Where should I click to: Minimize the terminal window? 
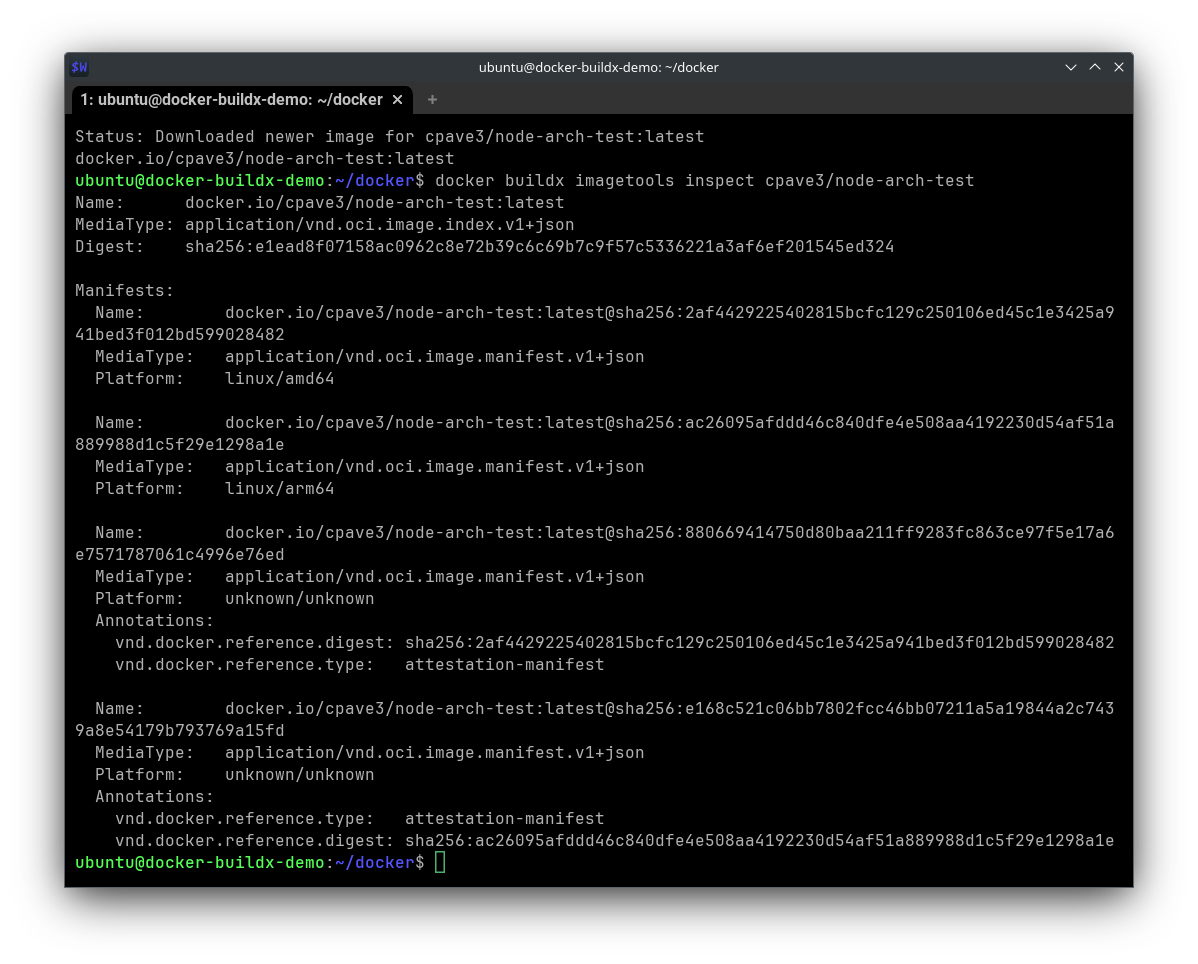click(x=1071, y=67)
